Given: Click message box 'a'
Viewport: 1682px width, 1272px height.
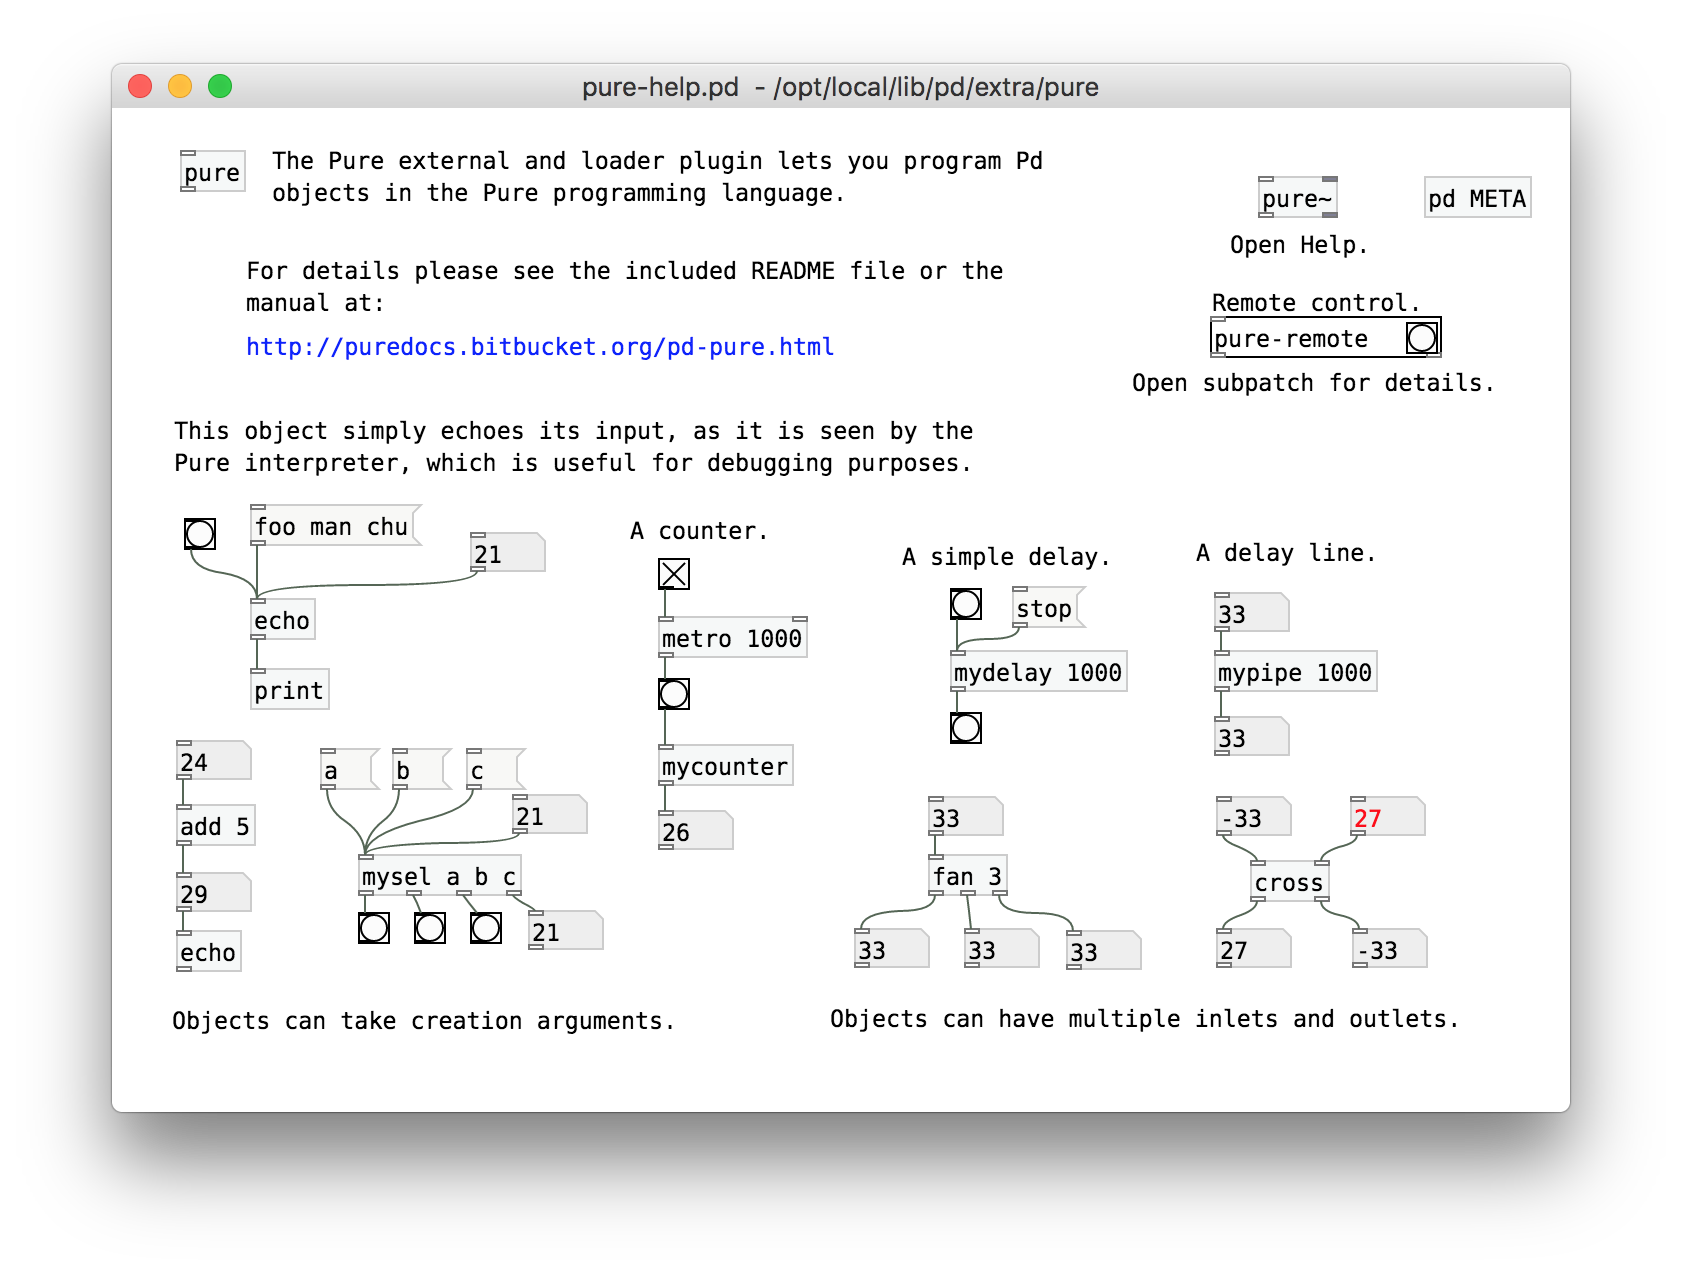Looking at the screenshot, I should click(x=350, y=770).
